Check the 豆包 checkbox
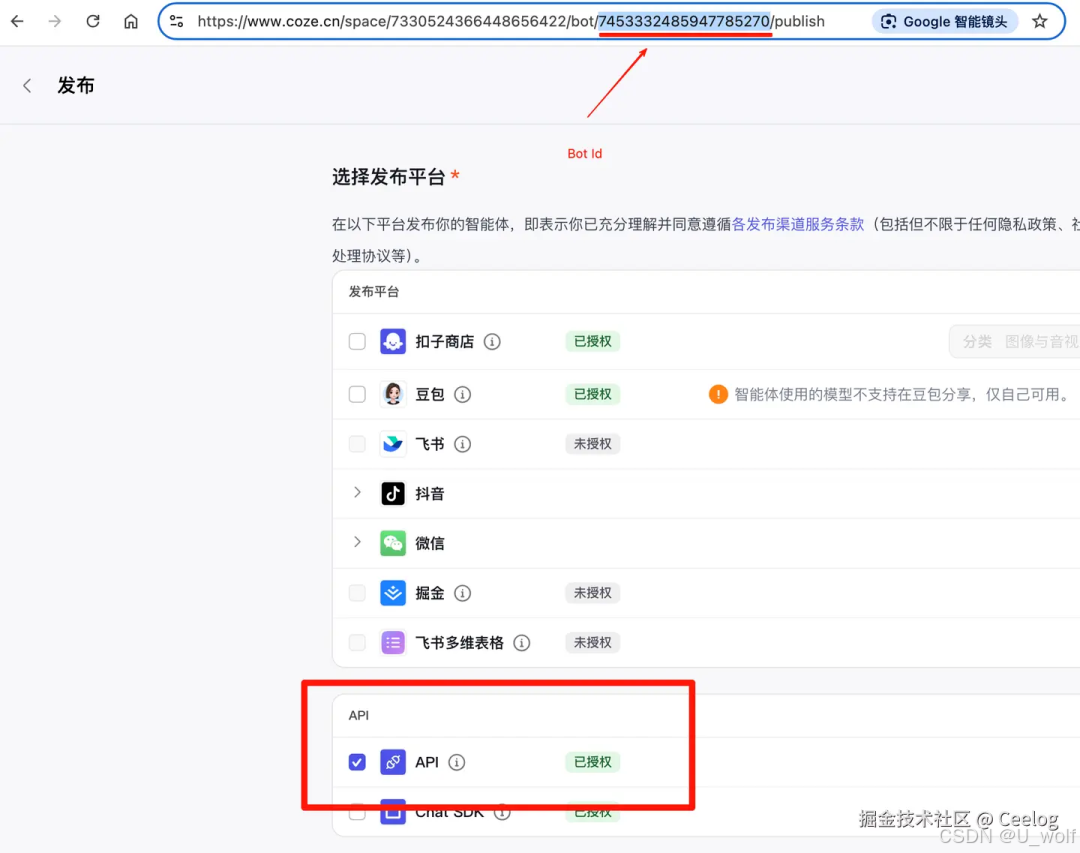 [x=357, y=394]
